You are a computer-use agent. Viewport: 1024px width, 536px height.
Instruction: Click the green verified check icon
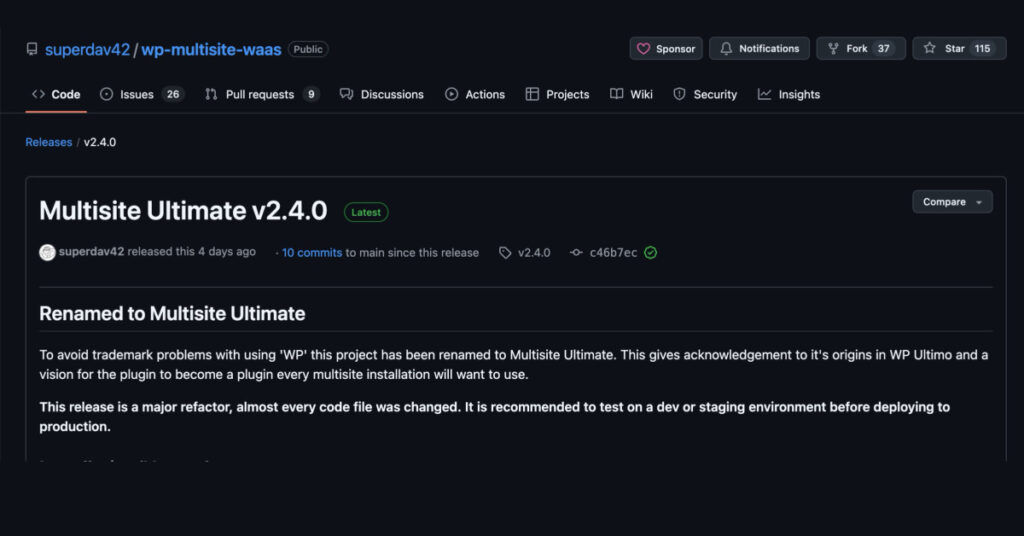650,253
